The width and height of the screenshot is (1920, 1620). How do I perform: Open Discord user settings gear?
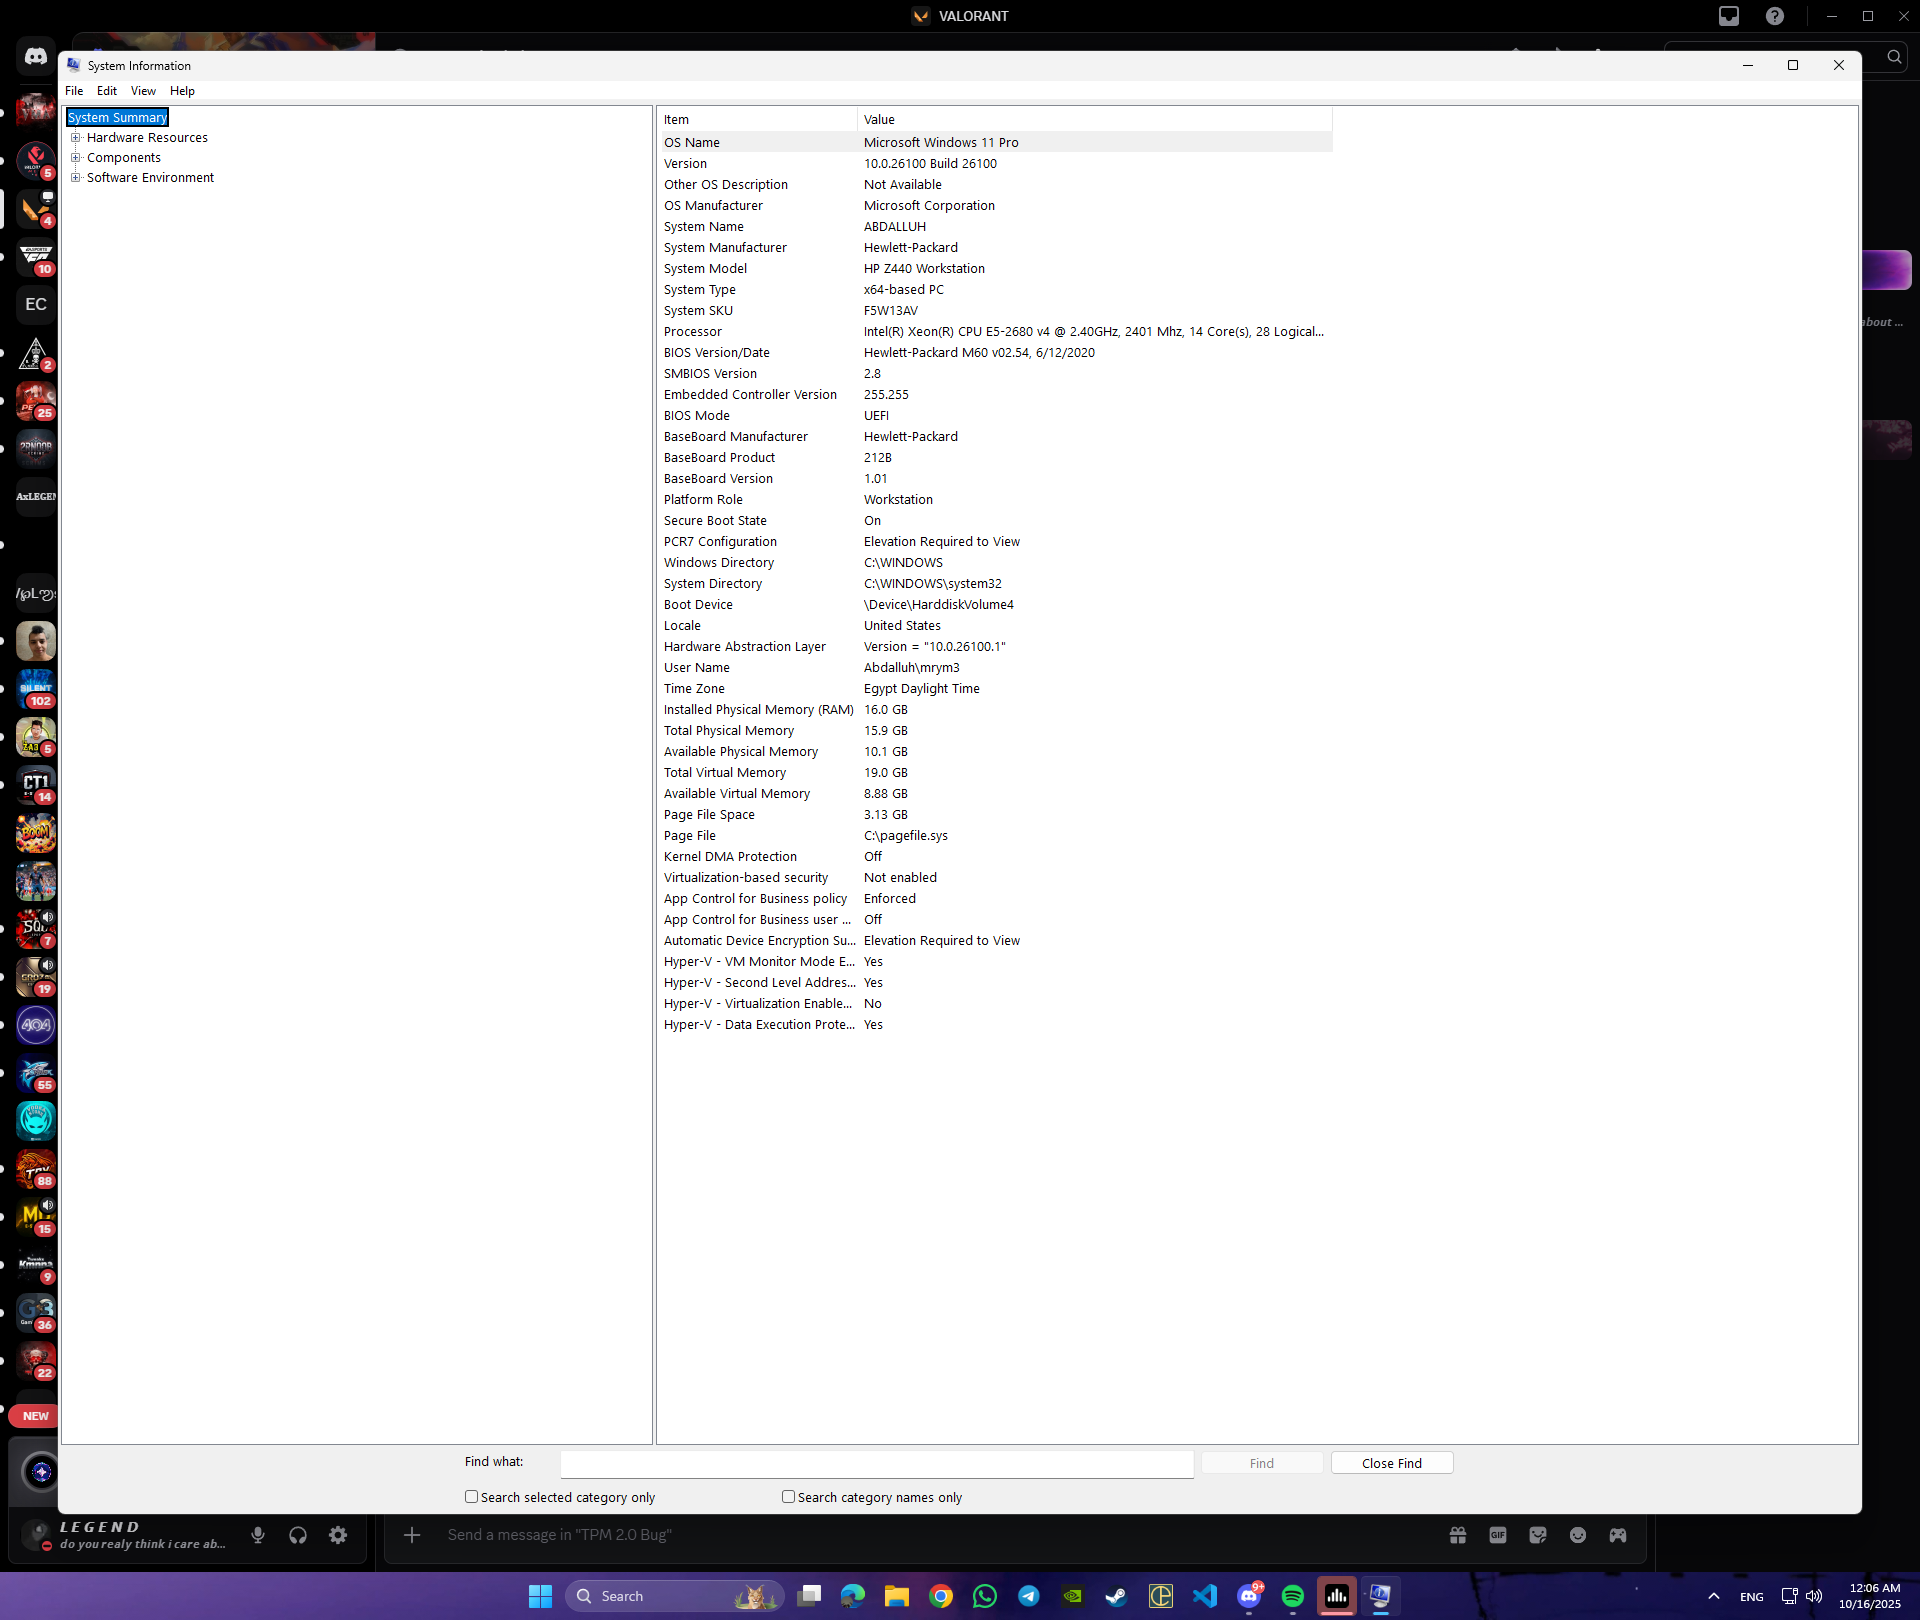click(338, 1535)
